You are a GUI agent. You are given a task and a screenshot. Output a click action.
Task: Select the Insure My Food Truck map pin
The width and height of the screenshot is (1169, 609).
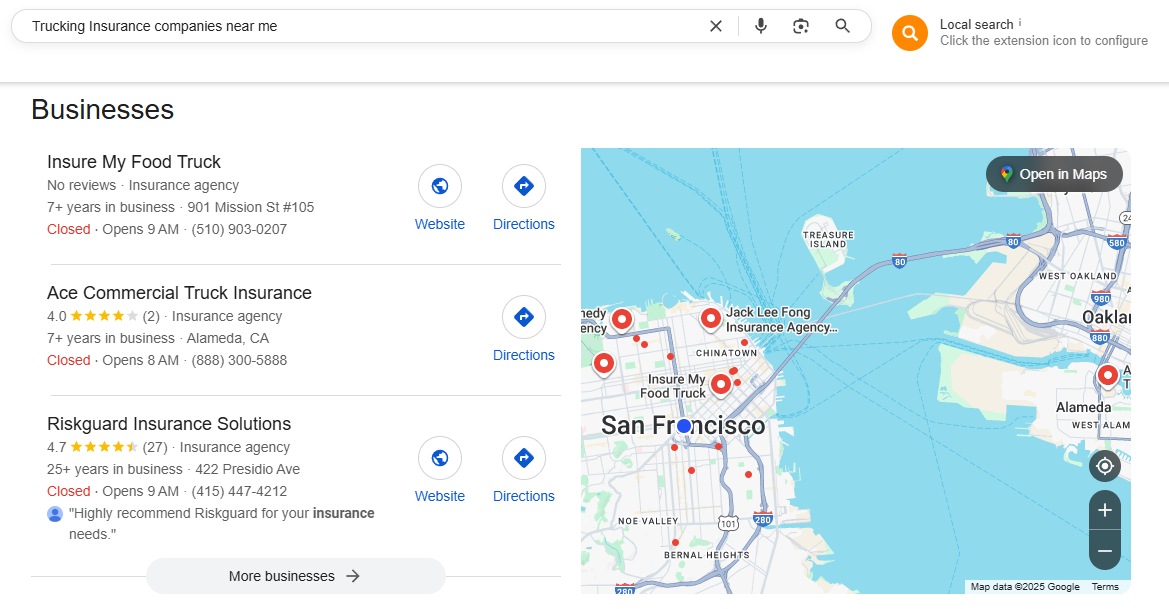pos(720,385)
